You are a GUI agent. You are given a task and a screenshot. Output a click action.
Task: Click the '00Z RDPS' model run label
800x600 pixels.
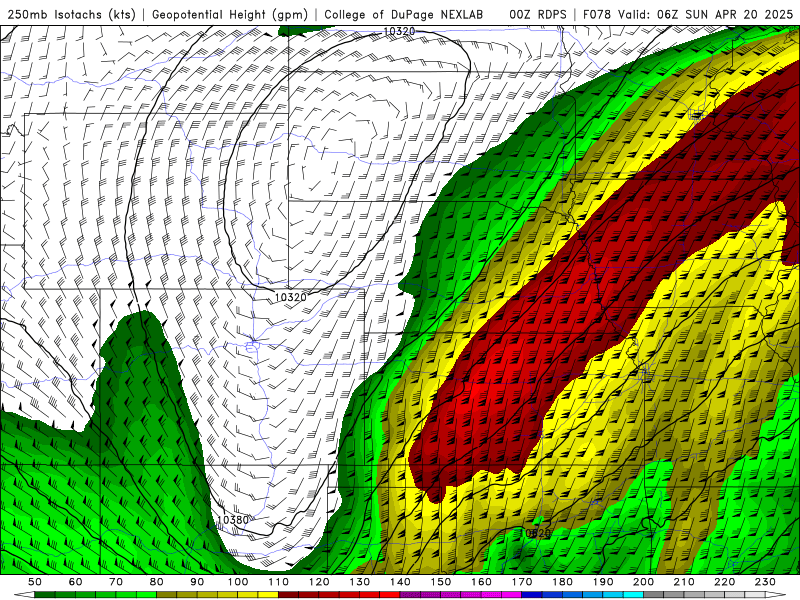[x=537, y=14]
